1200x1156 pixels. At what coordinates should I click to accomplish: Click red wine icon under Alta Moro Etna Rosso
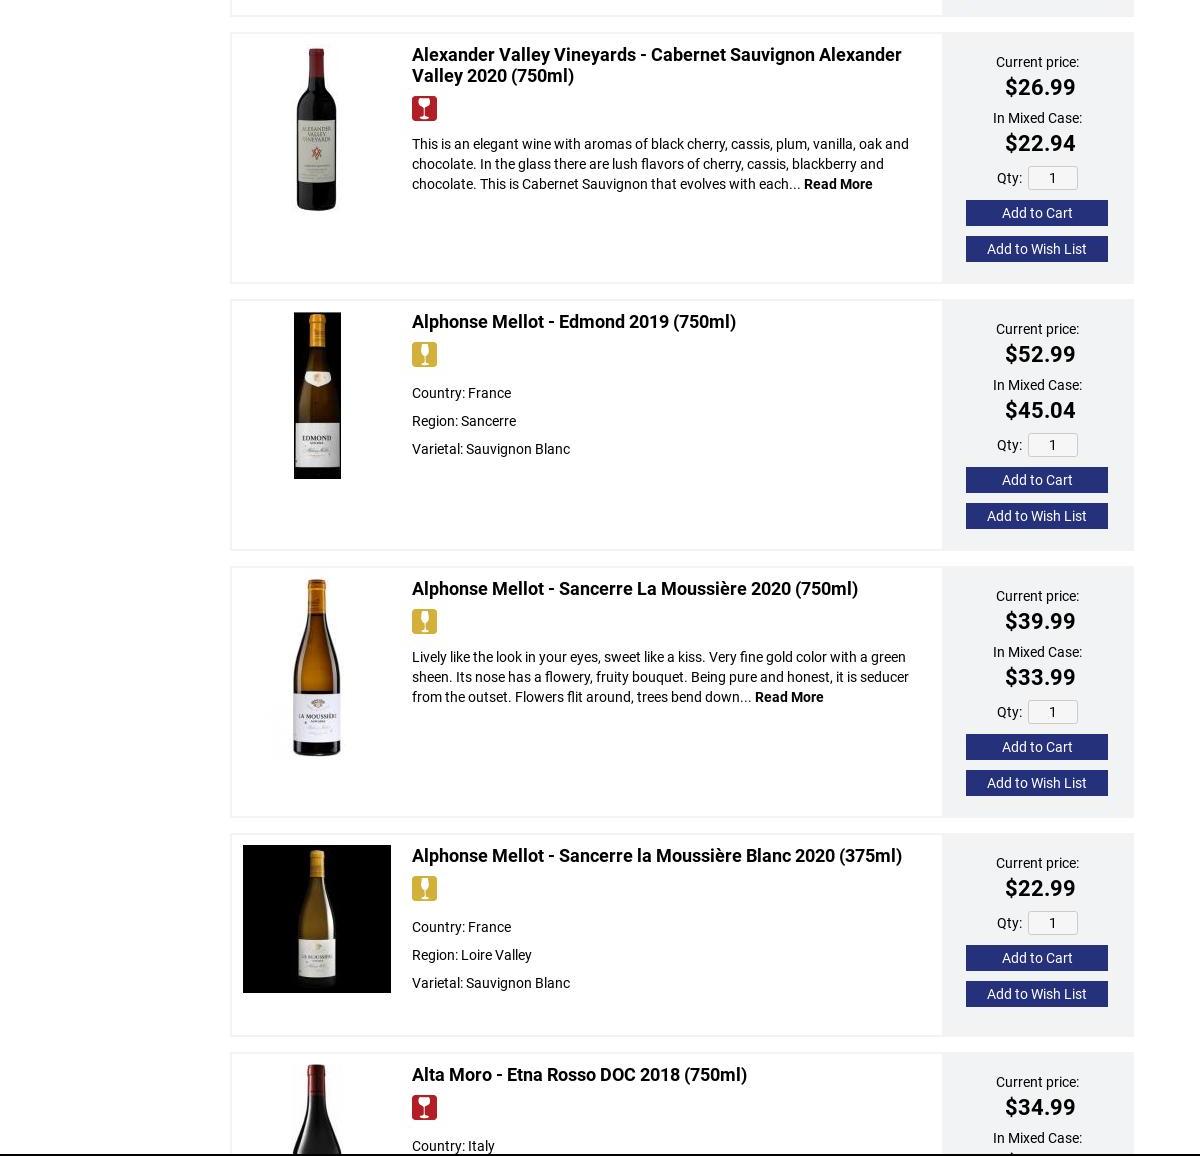[424, 1108]
